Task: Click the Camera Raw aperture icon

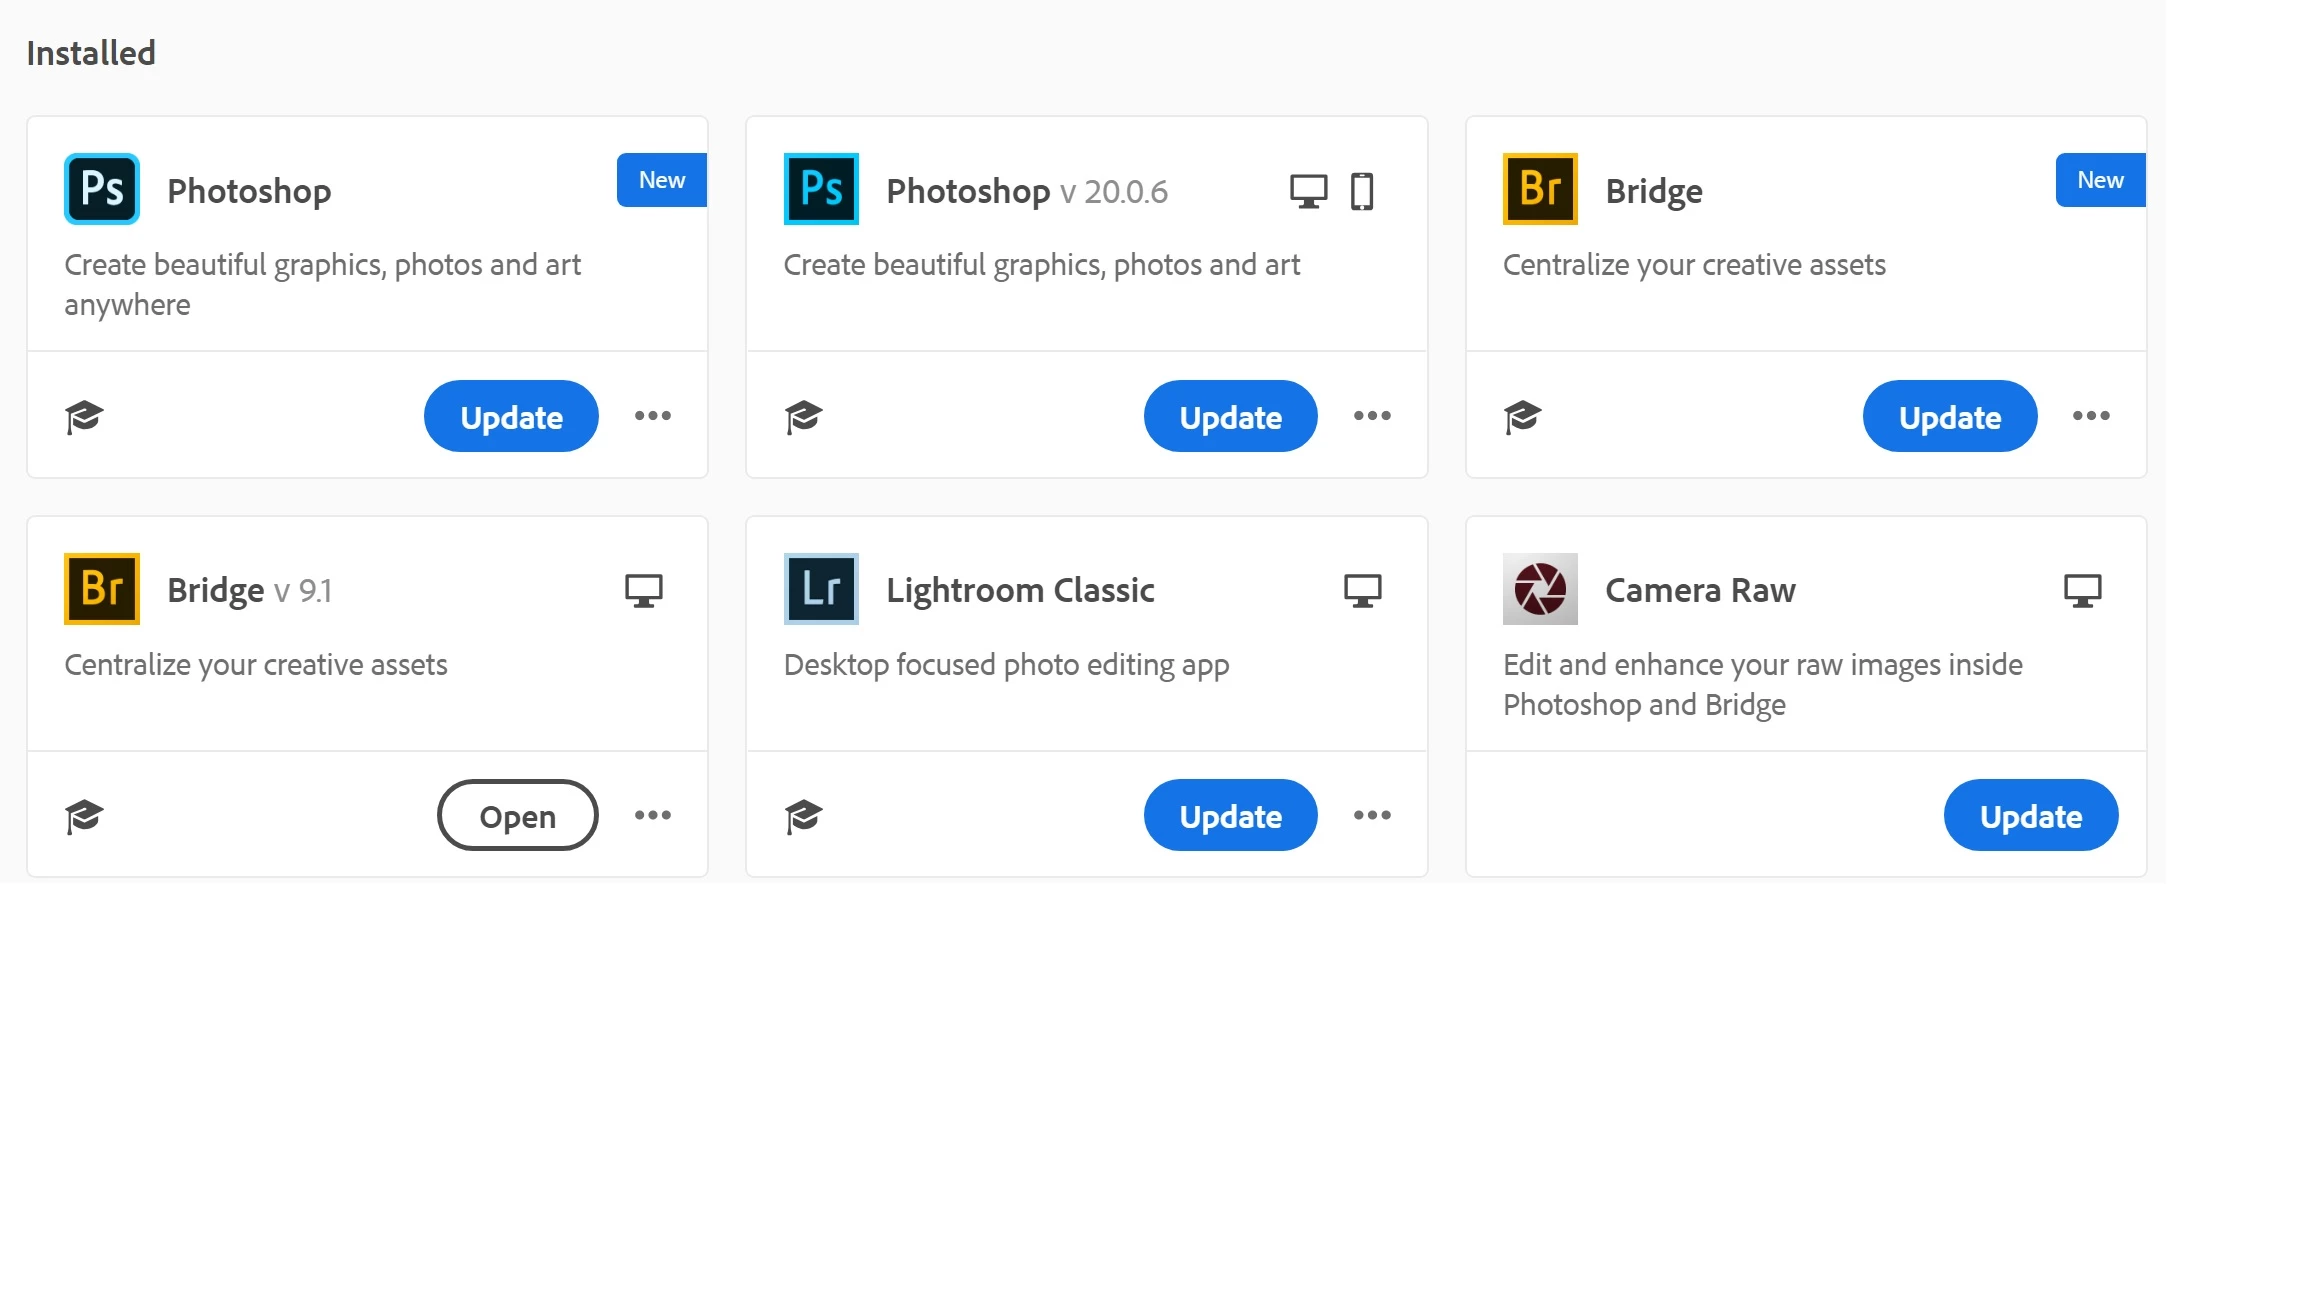Action: tap(1540, 589)
